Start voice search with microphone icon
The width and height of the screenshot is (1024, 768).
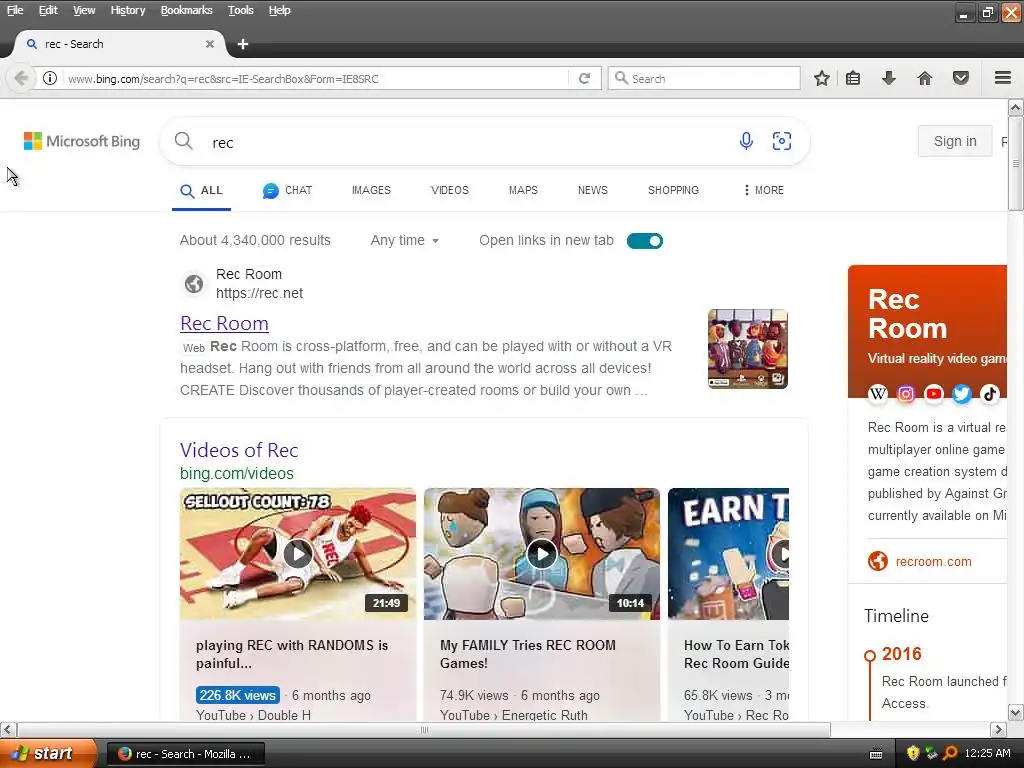pos(746,140)
